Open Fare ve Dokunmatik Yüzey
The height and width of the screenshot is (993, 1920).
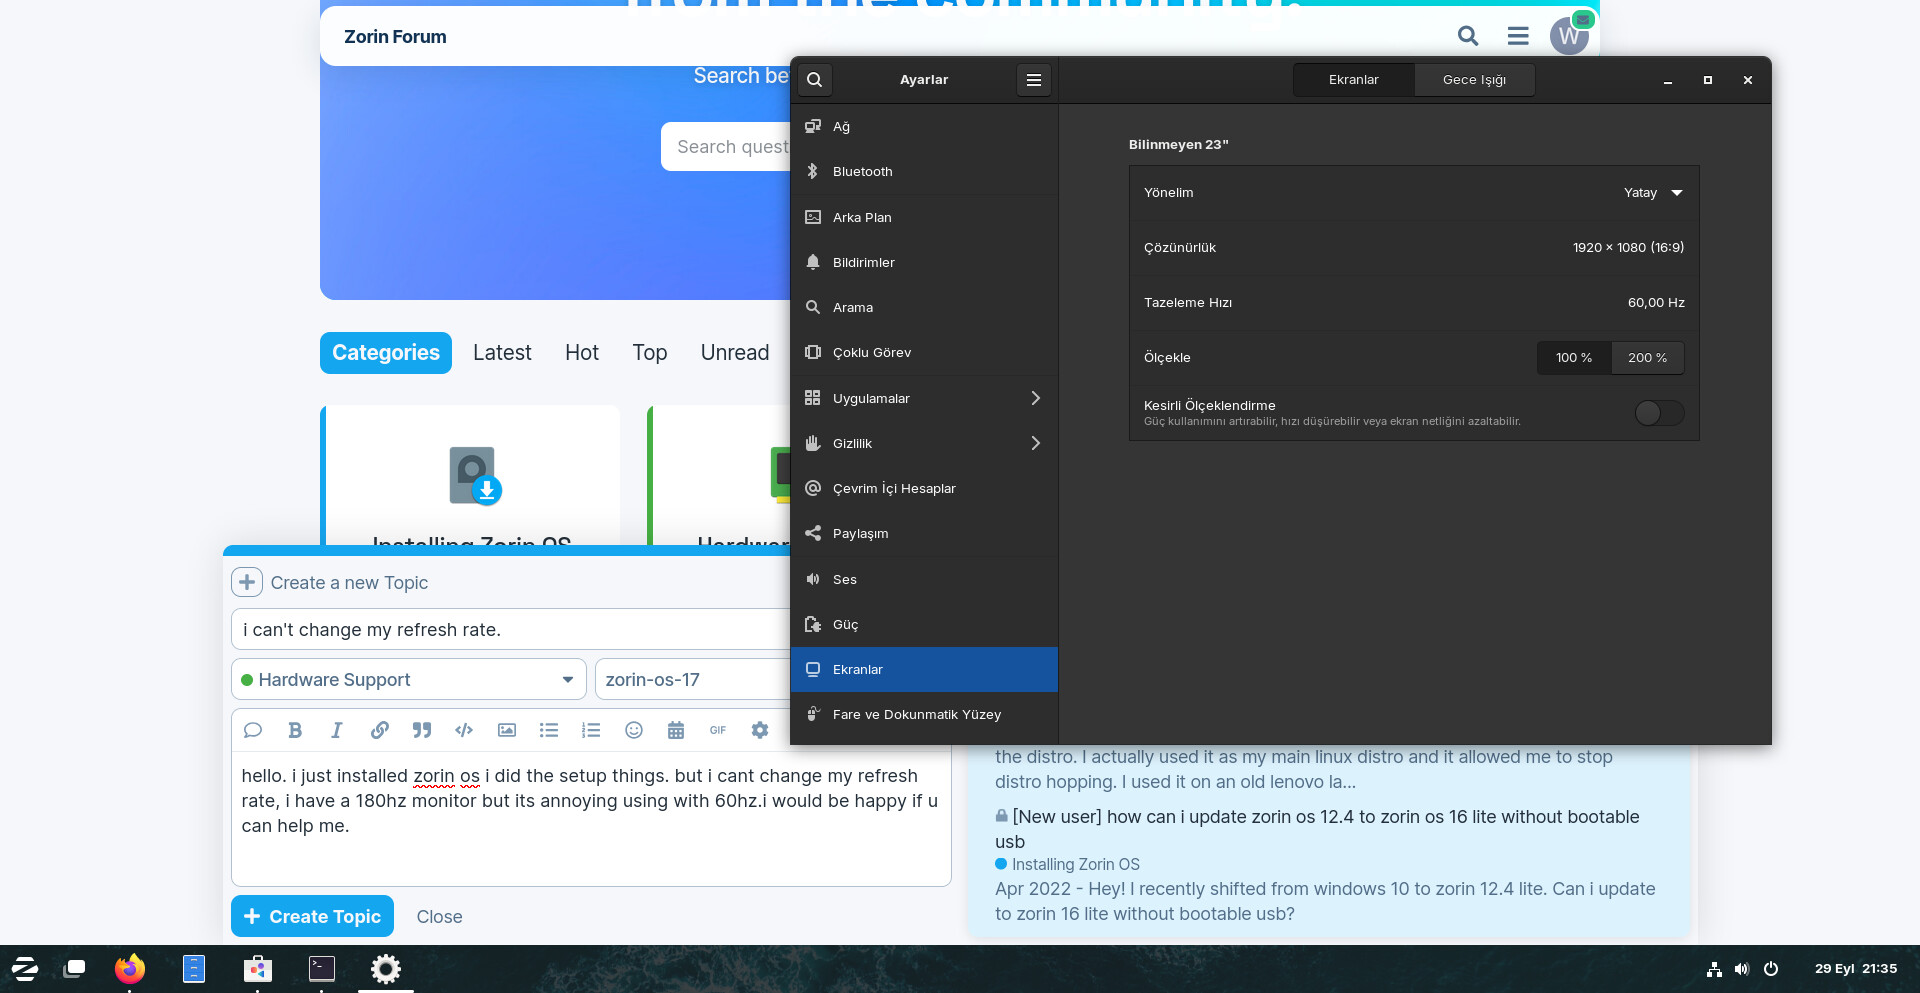[x=924, y=714]
